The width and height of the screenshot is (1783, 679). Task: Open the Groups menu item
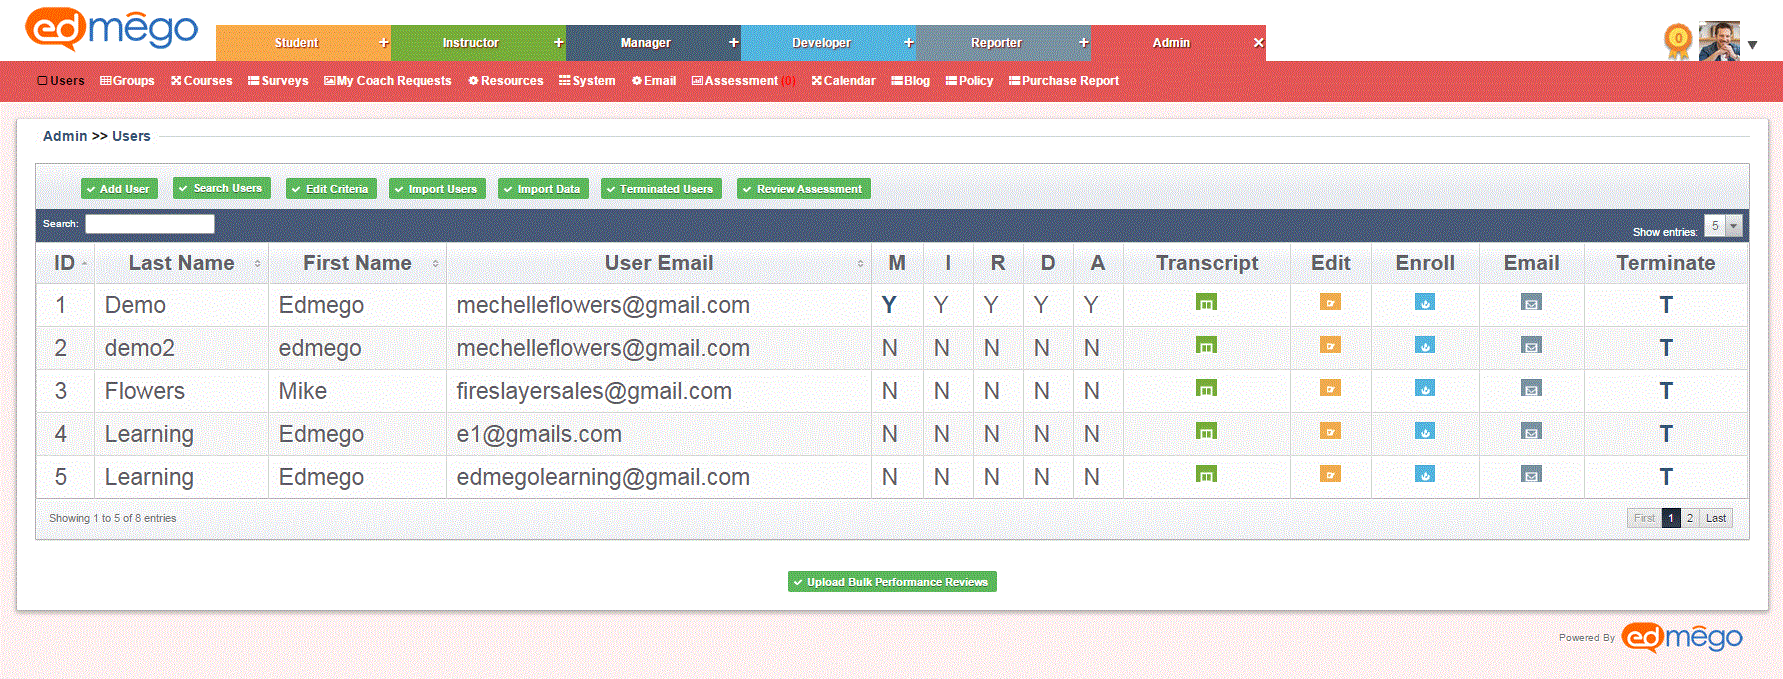[127, 81]
